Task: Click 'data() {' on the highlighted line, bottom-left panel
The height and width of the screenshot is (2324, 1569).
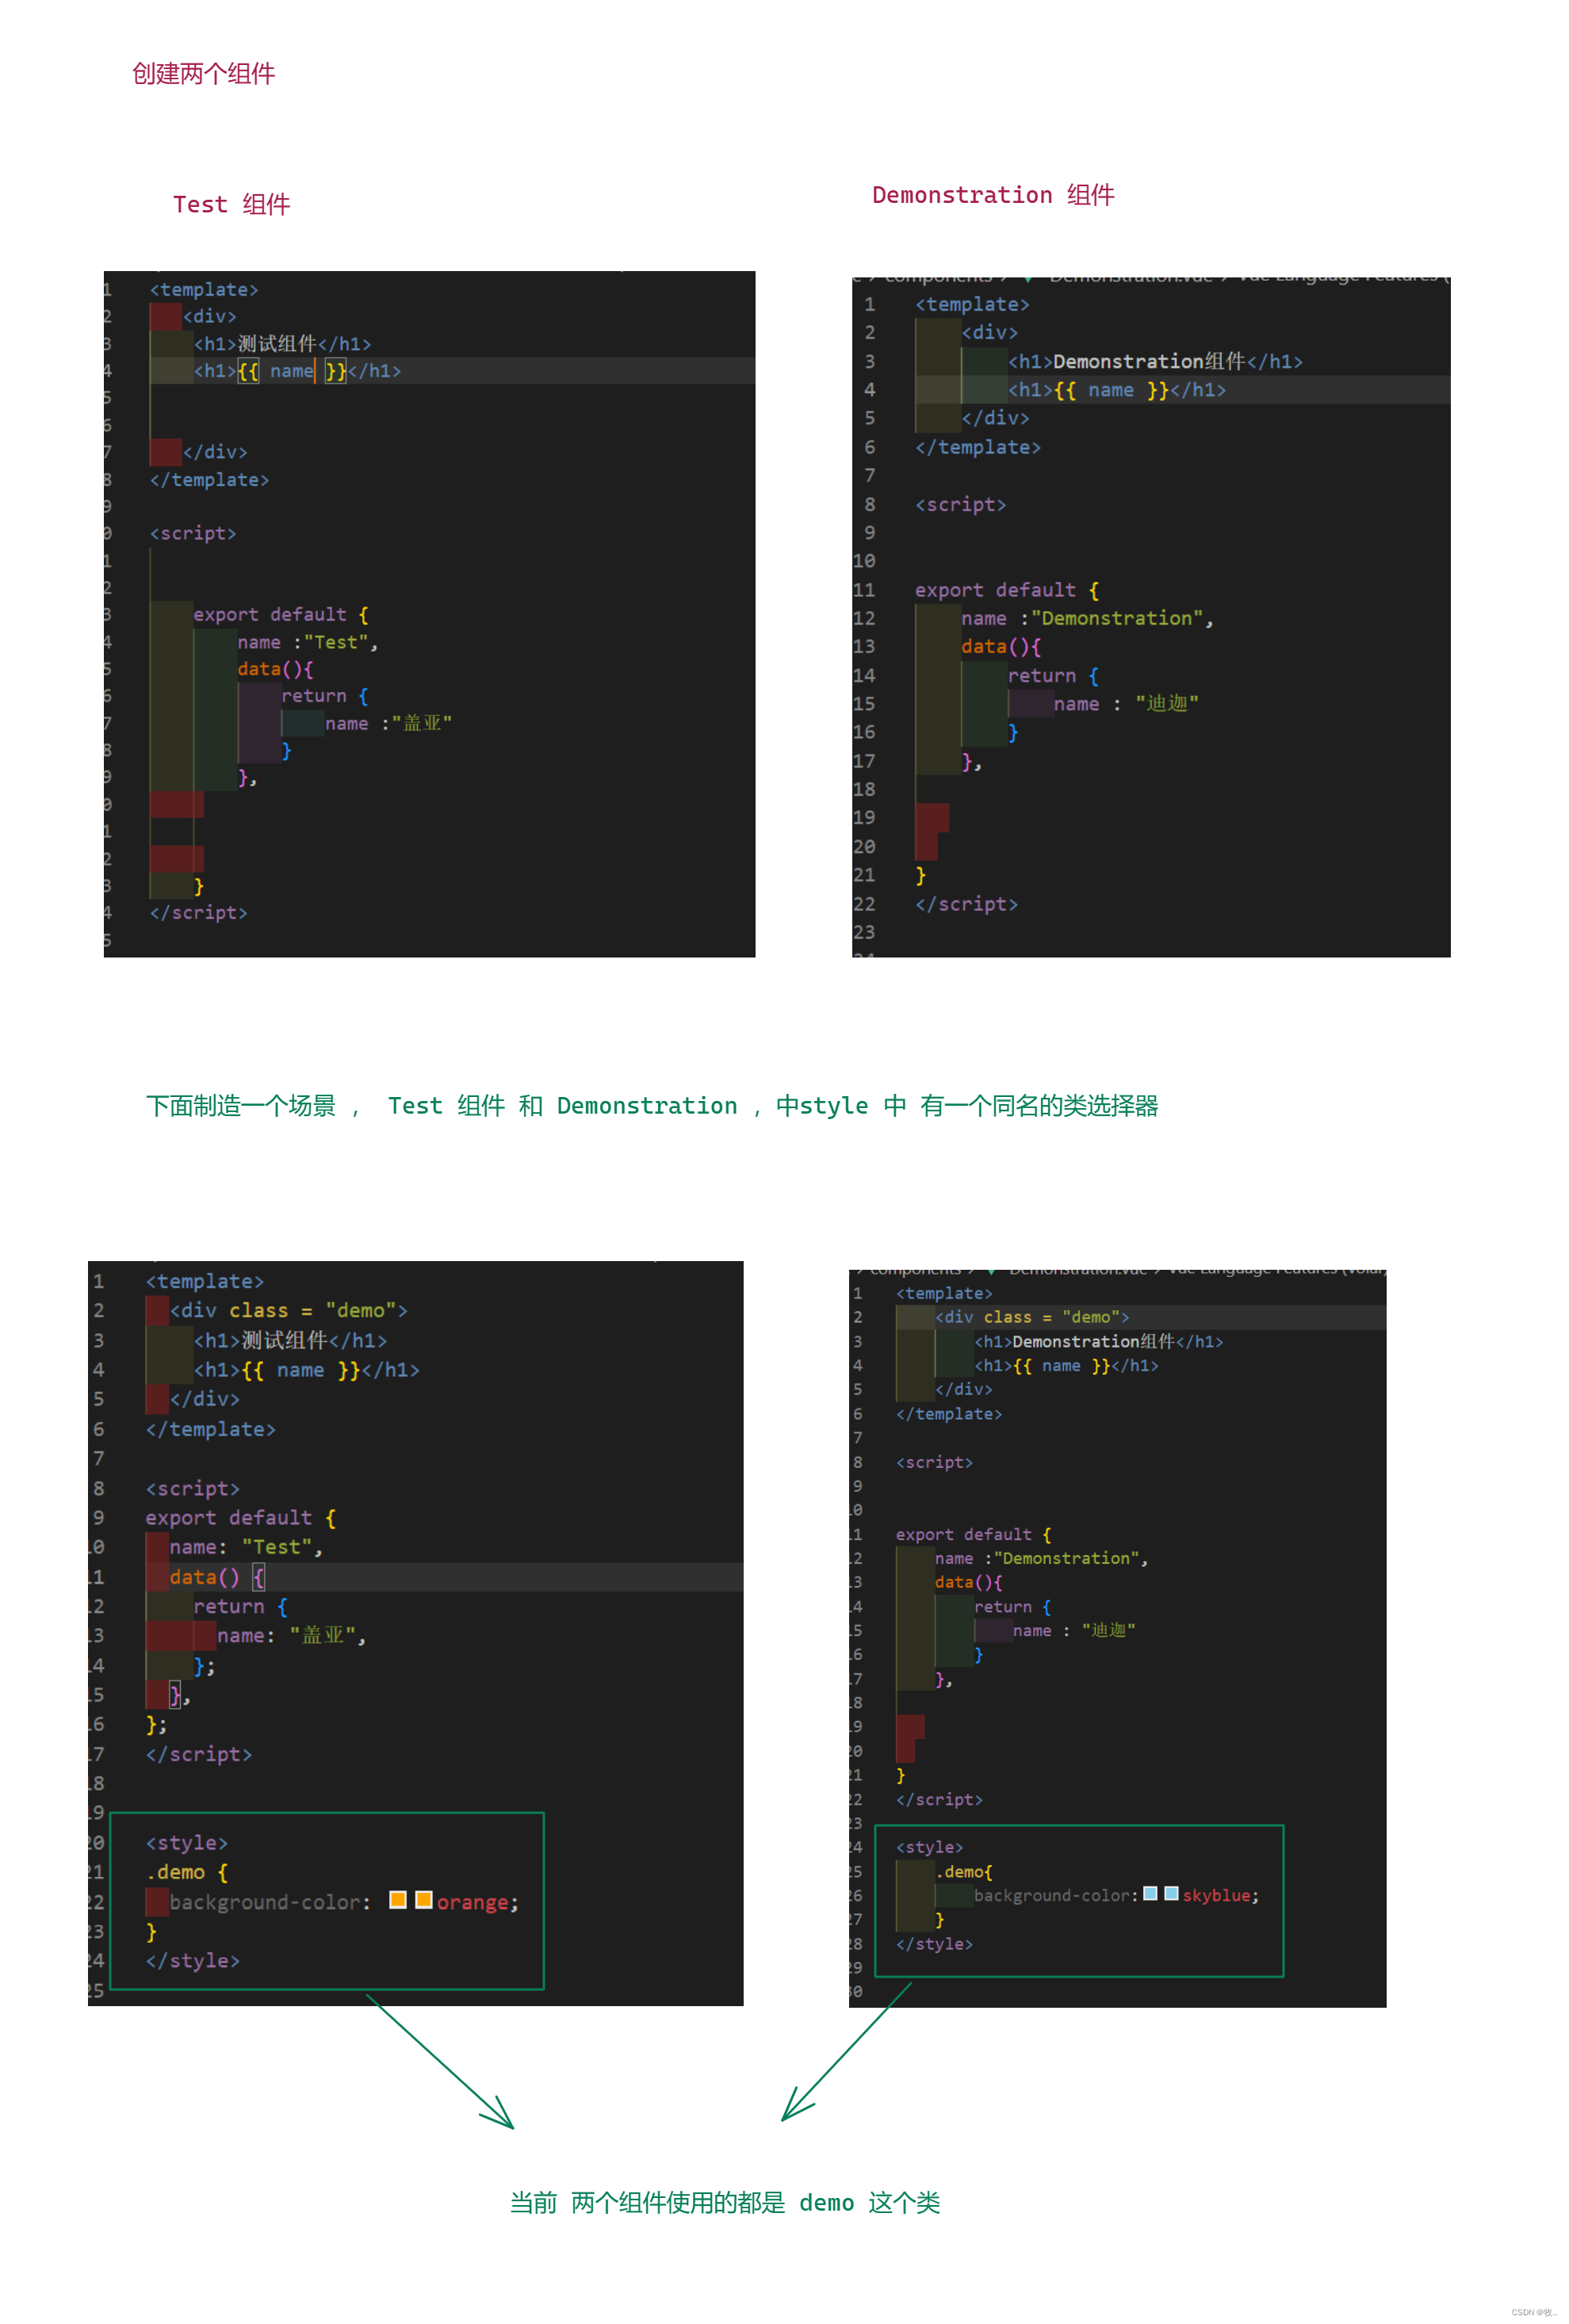Action: [217, 1577]
